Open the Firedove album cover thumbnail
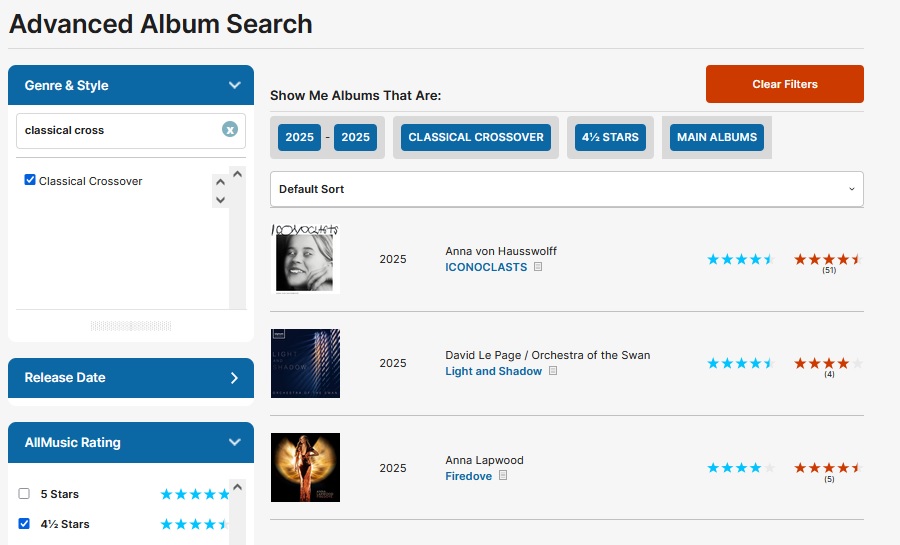 (x=306, y=467)
